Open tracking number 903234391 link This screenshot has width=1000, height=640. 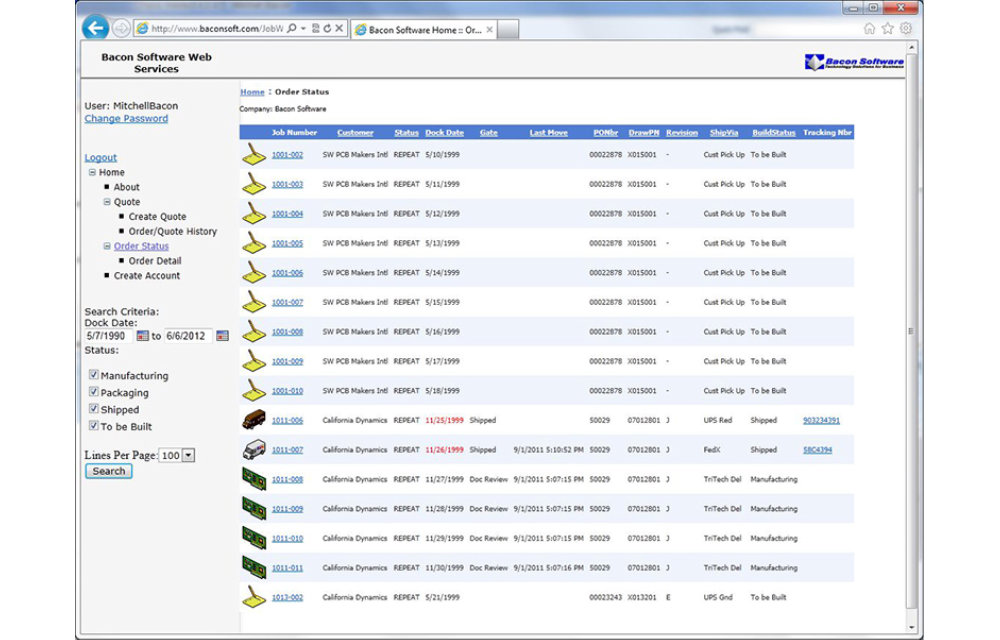(x=821, y=420)
